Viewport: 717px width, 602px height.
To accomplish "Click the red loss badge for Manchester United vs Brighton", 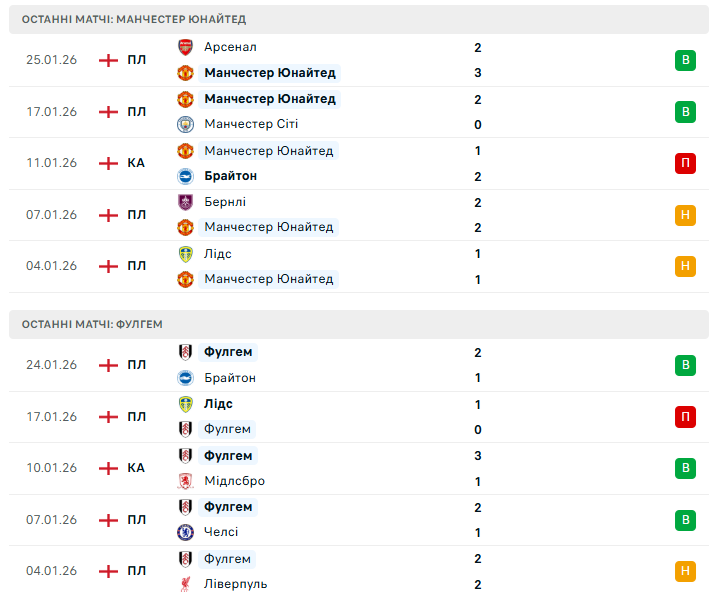I will pyautogui.click(x=685, y=163).
